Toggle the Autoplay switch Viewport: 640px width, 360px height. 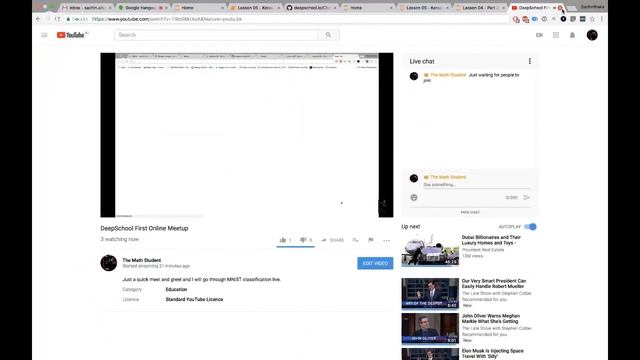[531, 227]
